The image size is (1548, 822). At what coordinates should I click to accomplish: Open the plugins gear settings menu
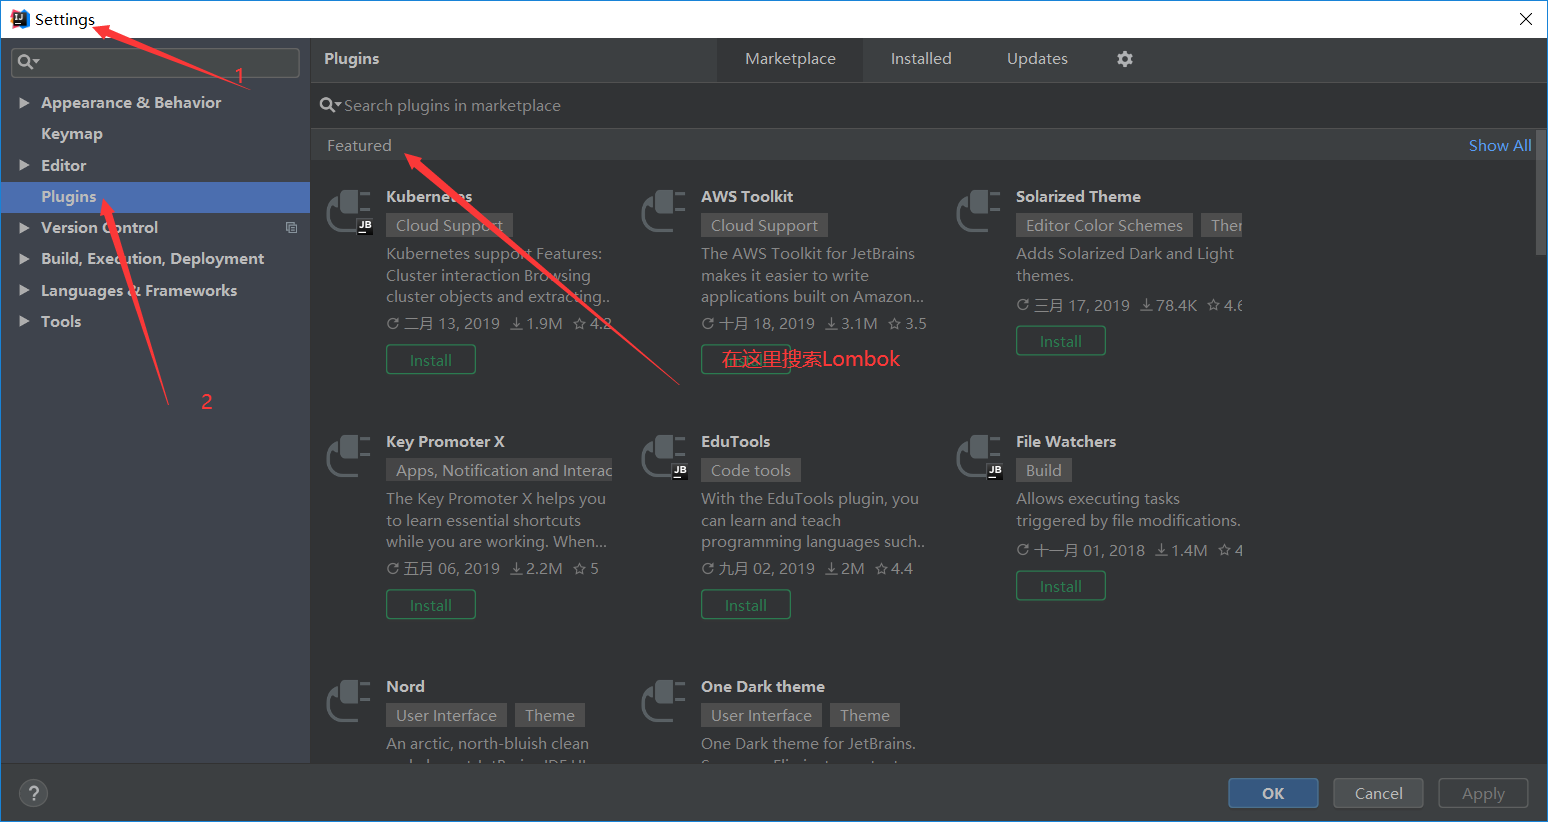(1125, 59)
